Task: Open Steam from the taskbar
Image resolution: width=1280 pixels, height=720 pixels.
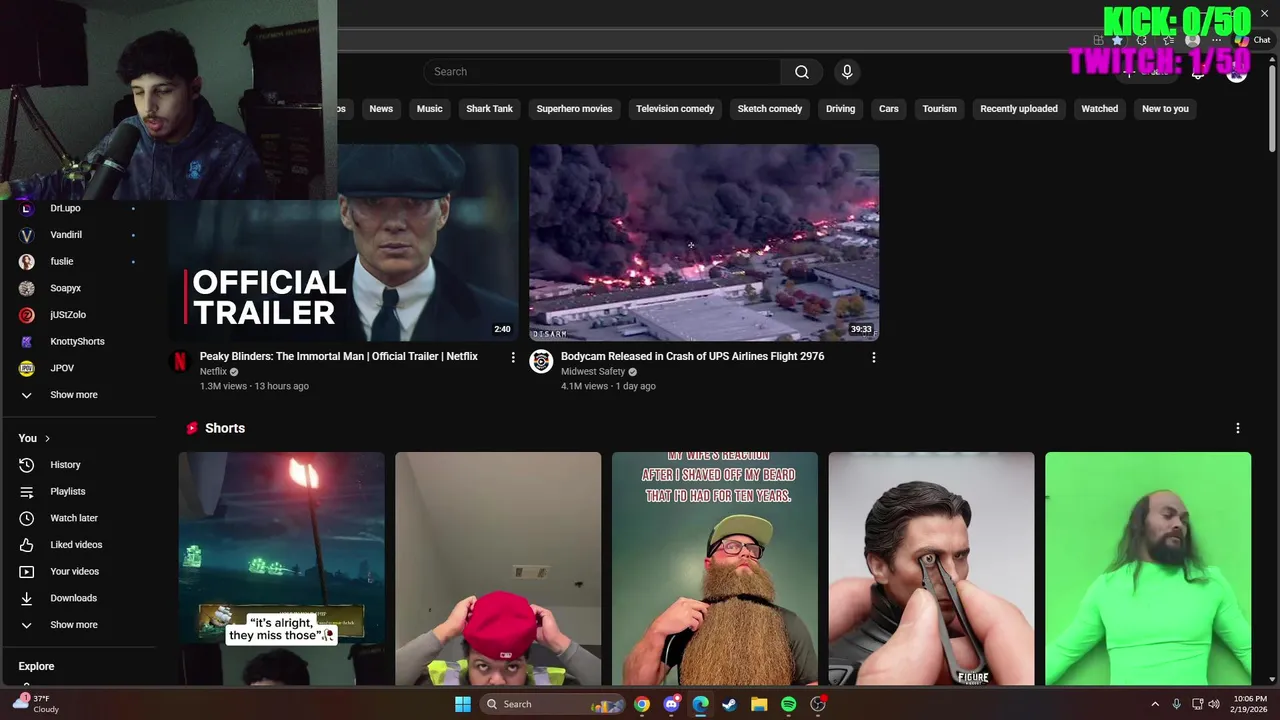Action: coord(730,704)
